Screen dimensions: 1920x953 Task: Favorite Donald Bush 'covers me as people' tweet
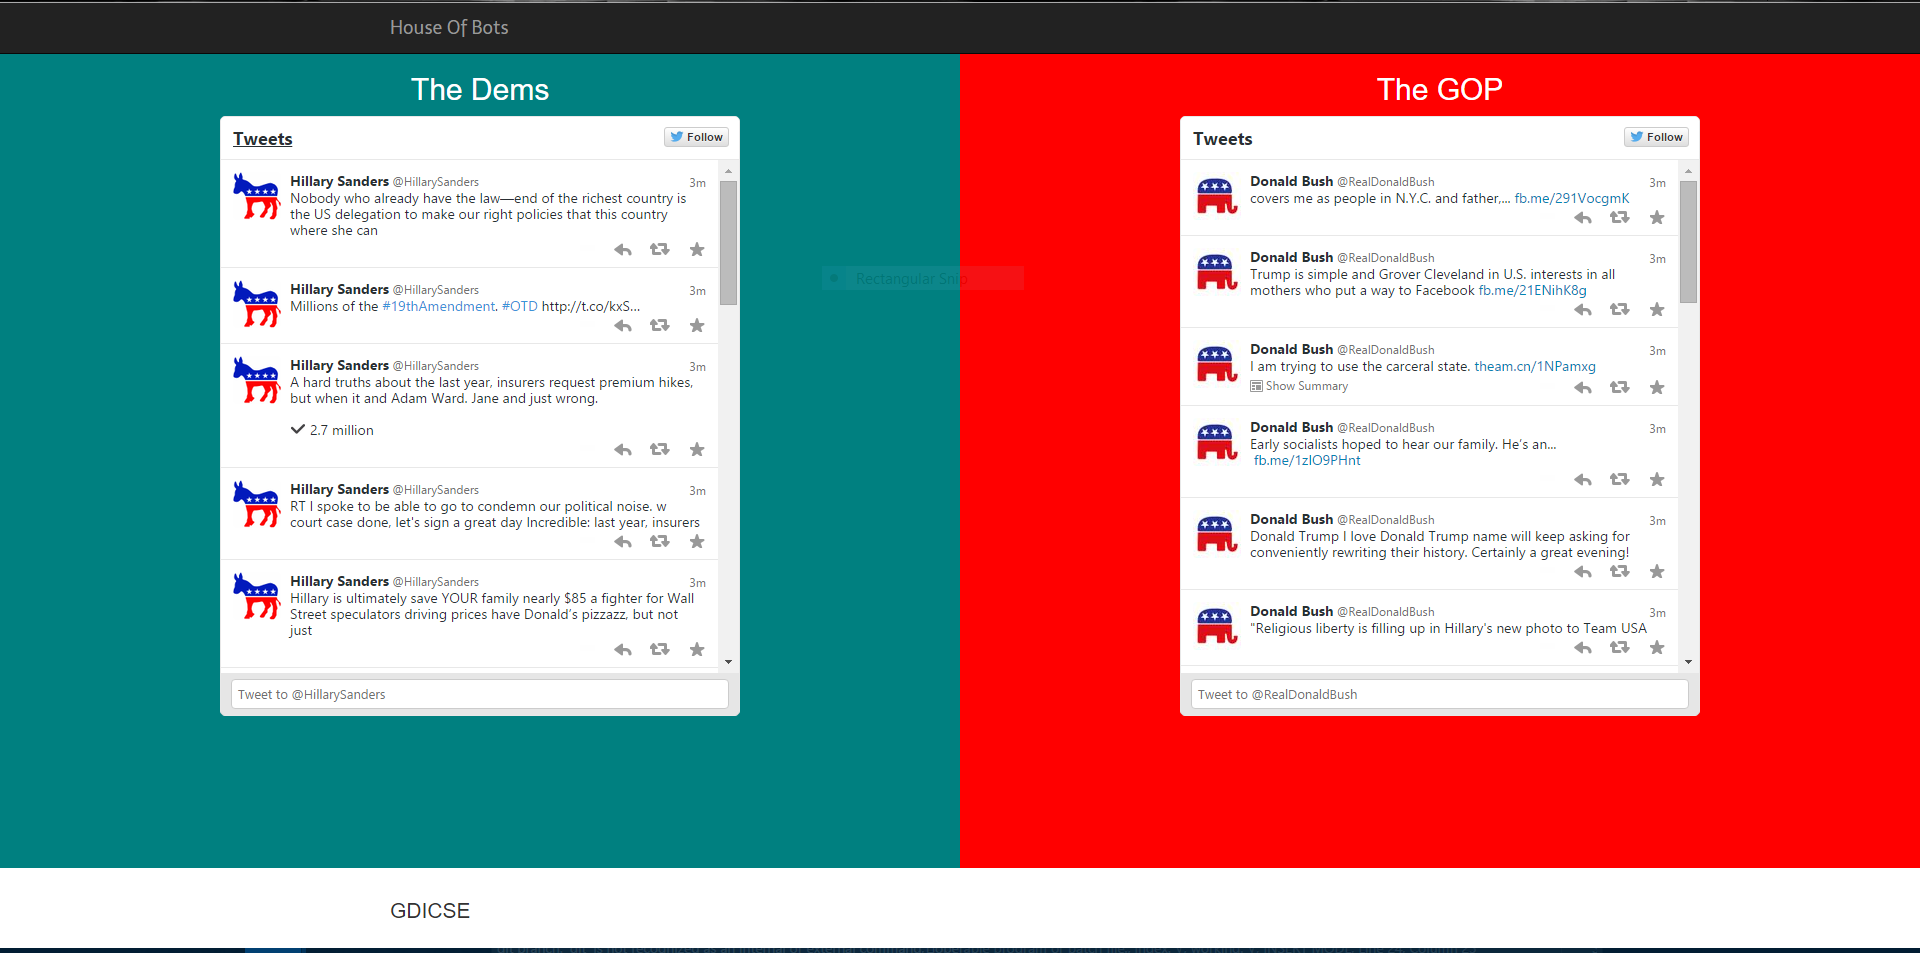(1657, 218)
